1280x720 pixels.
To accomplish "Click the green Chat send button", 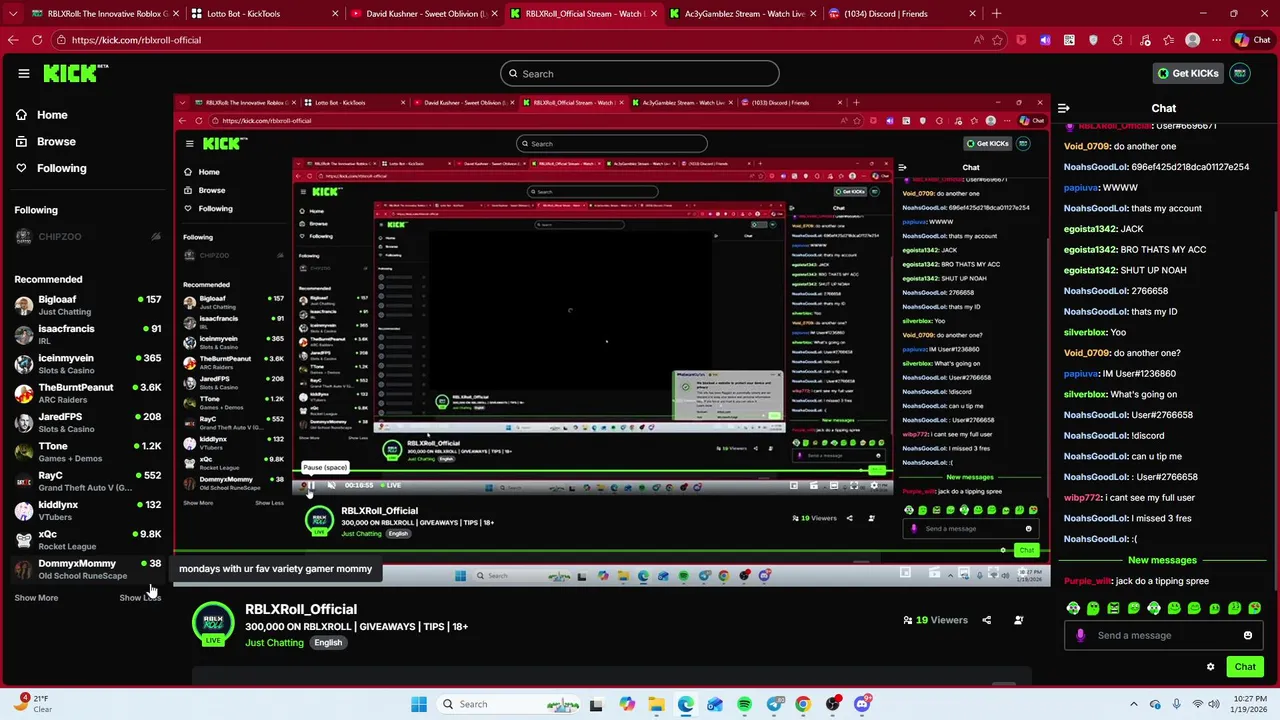I will tap(1245, 667).
